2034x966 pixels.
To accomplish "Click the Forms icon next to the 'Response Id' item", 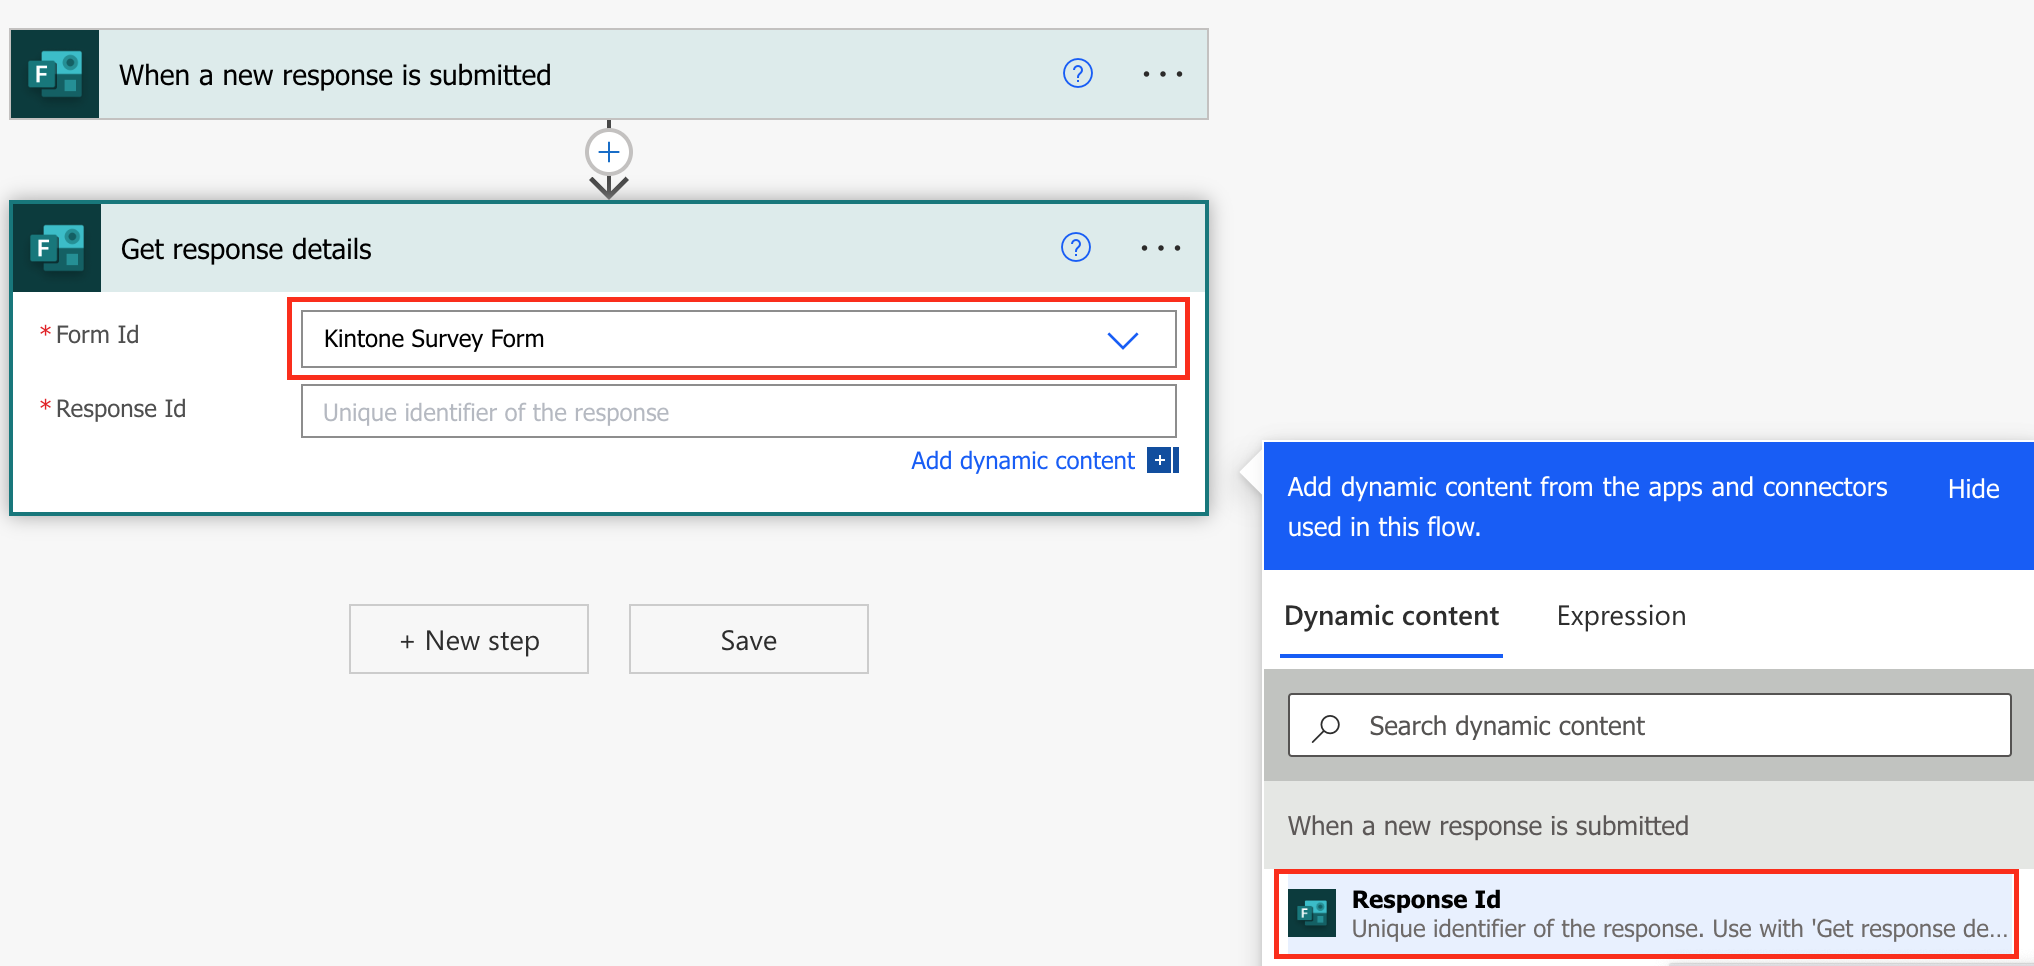I will 1312,913.
